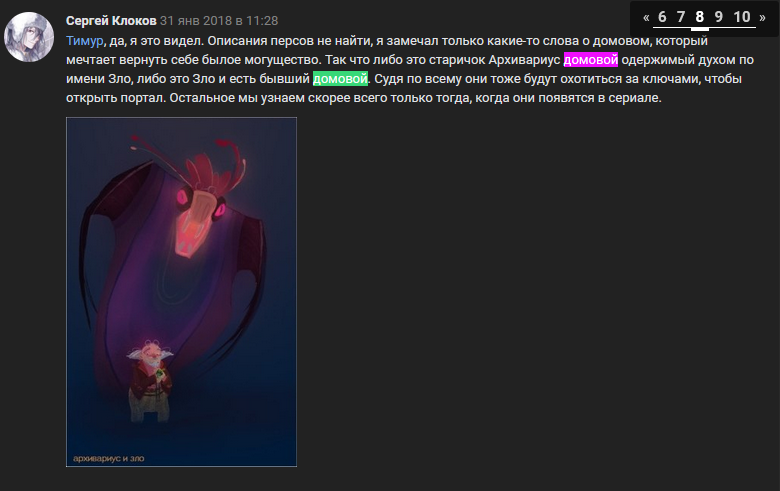
Task: Click the green-highlighted word домовой
Action: [x=340, y=79]
